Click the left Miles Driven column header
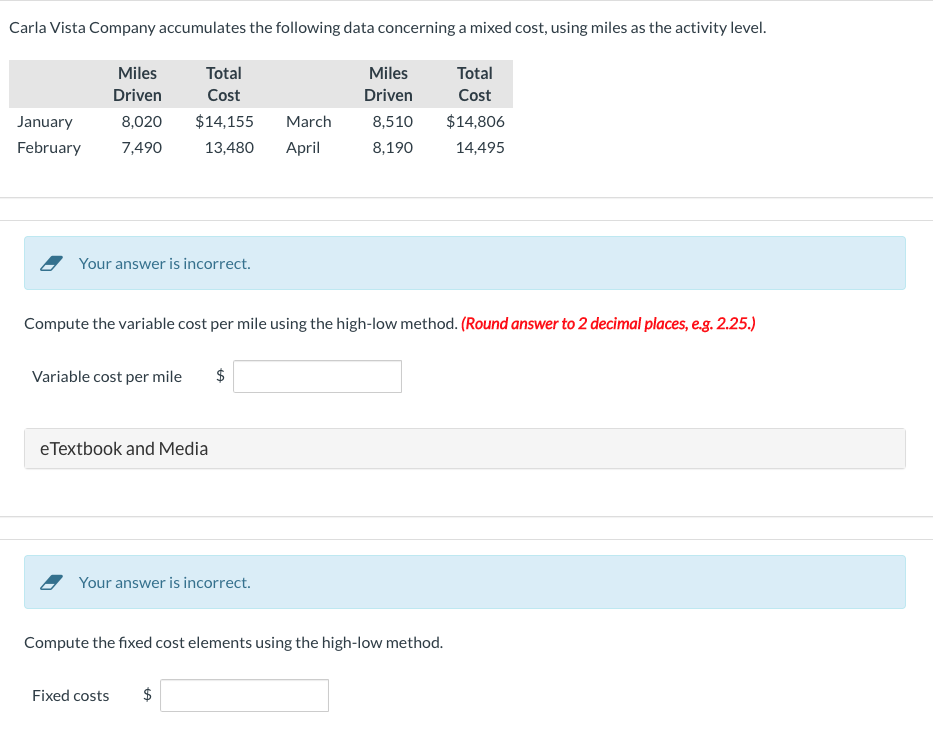The height and width of the screenshot is (739, 933). point(137,84)
